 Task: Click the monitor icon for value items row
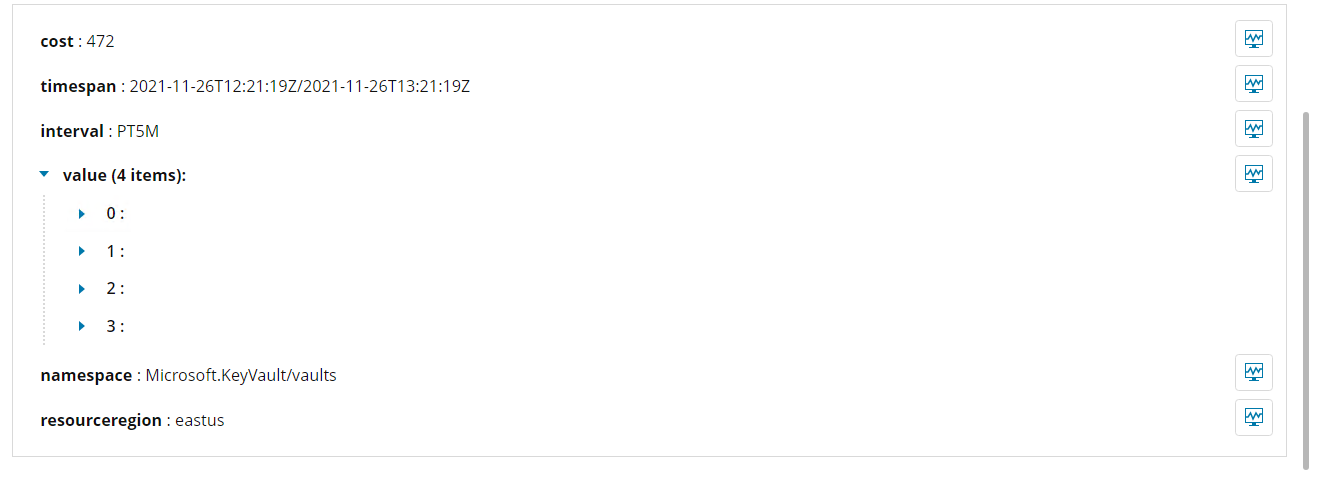pyautogui.click(x=1253, y=173)
